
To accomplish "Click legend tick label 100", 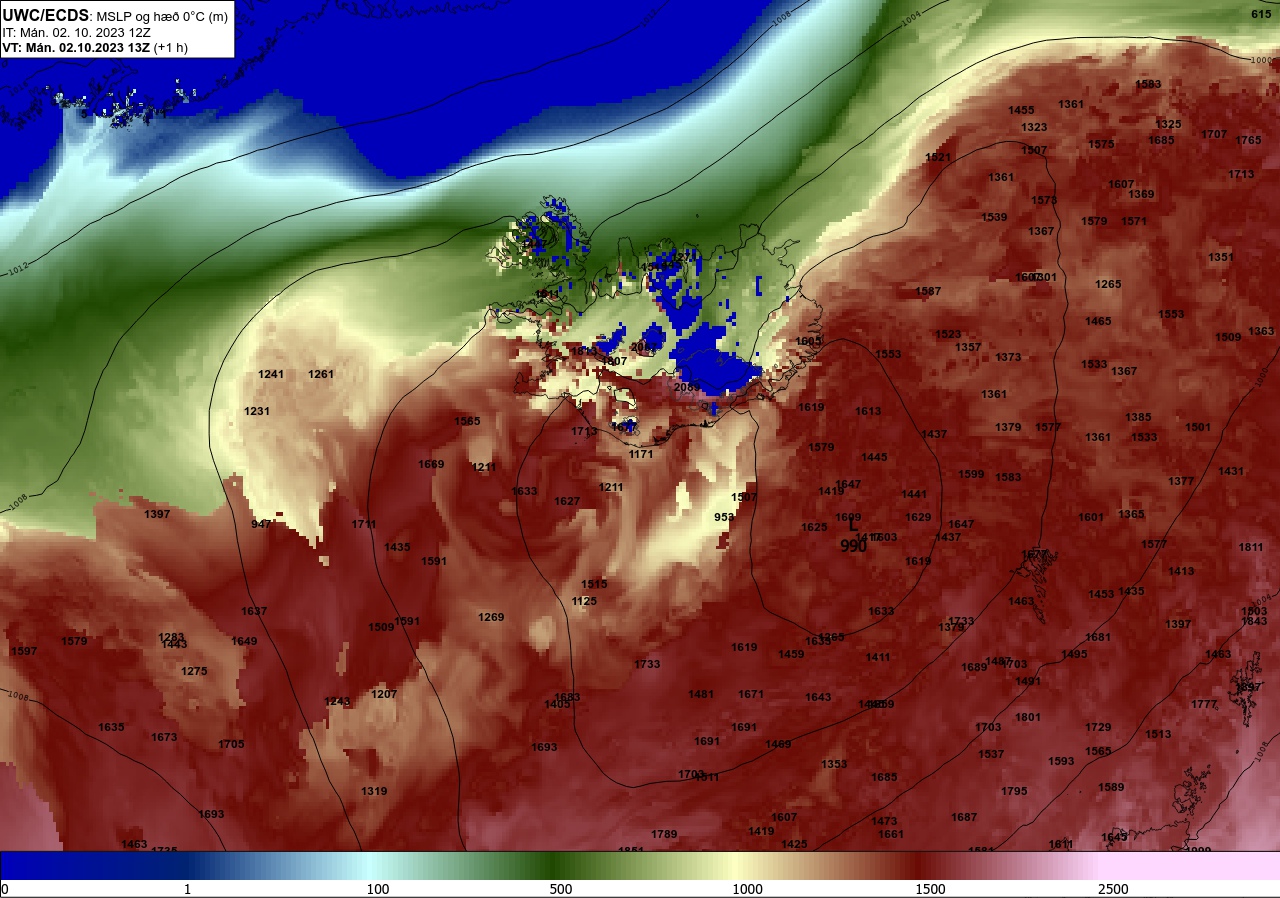I will (377, 890).
